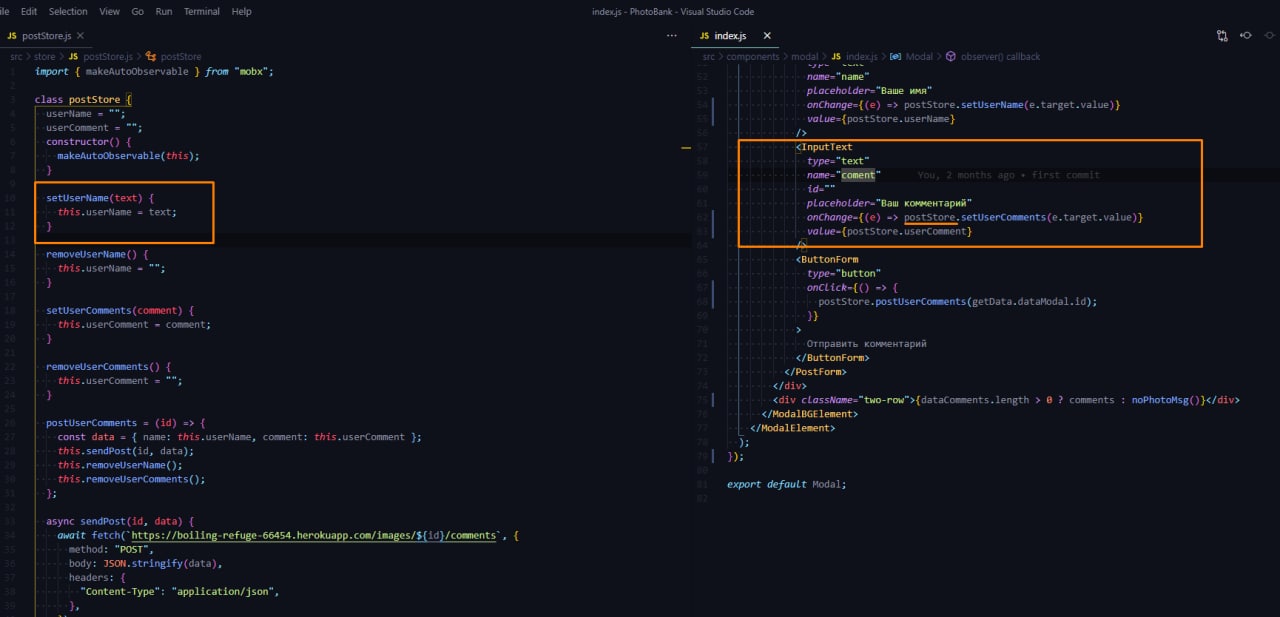Click 'constructor() {' line

pos(88,142)
